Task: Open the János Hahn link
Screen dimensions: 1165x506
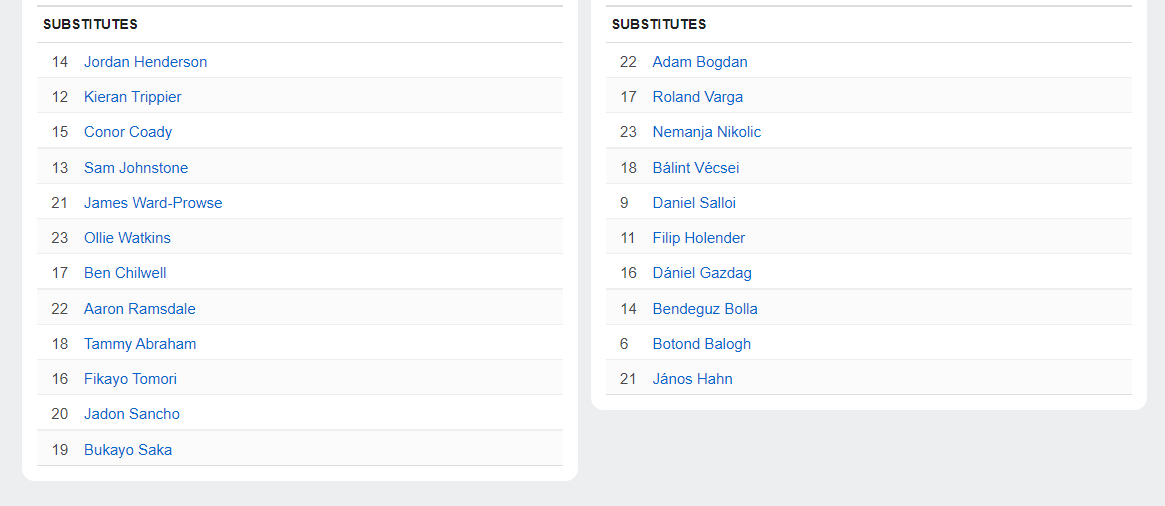Action: [693, 379]
